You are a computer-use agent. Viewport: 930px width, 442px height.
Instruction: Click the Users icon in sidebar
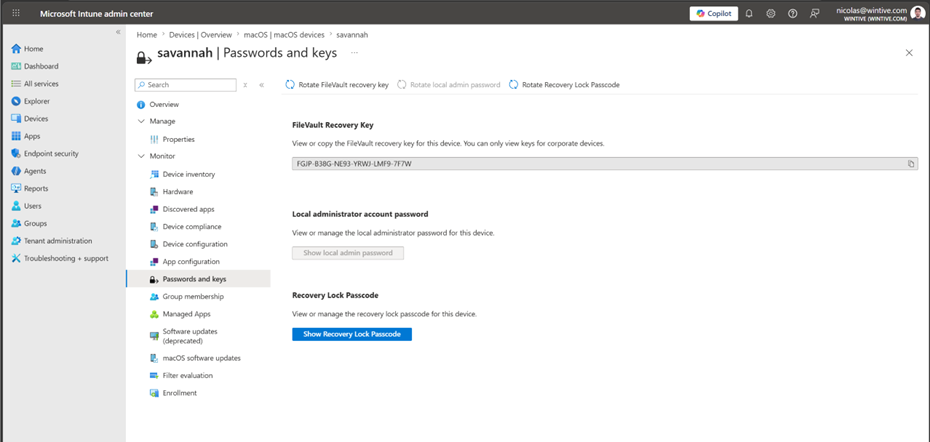(x=16, y=206)
